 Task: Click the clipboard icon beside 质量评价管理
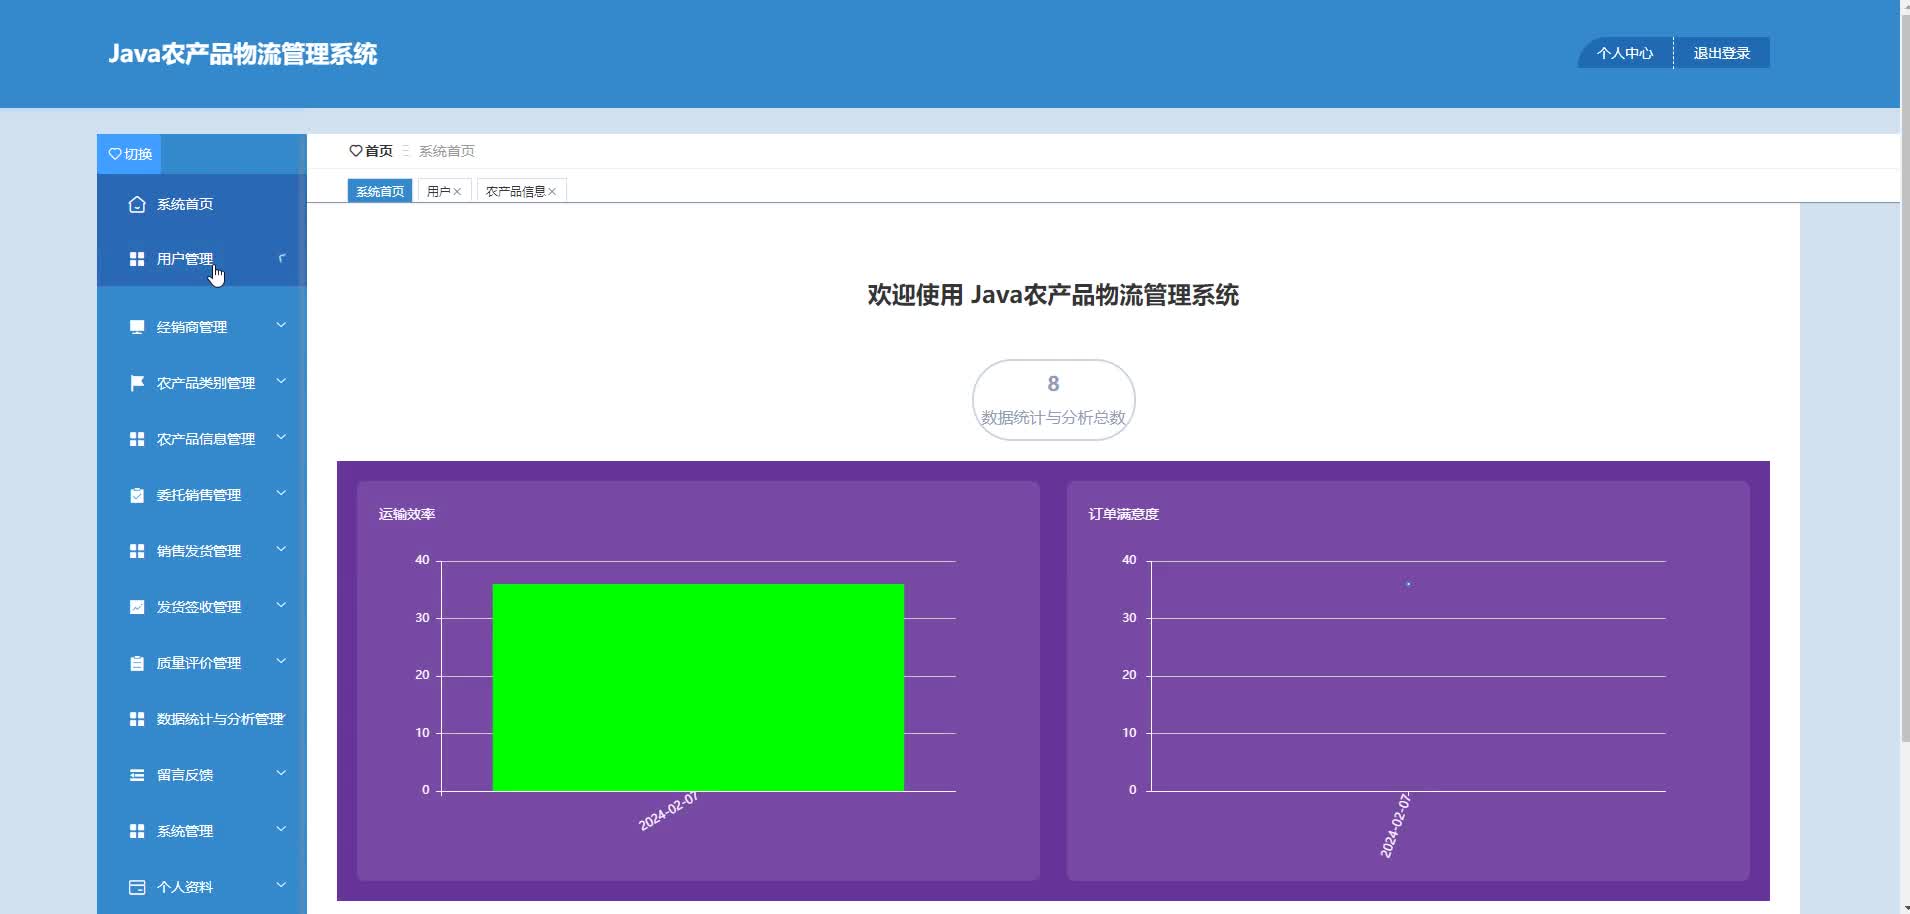tap(137, 663)
